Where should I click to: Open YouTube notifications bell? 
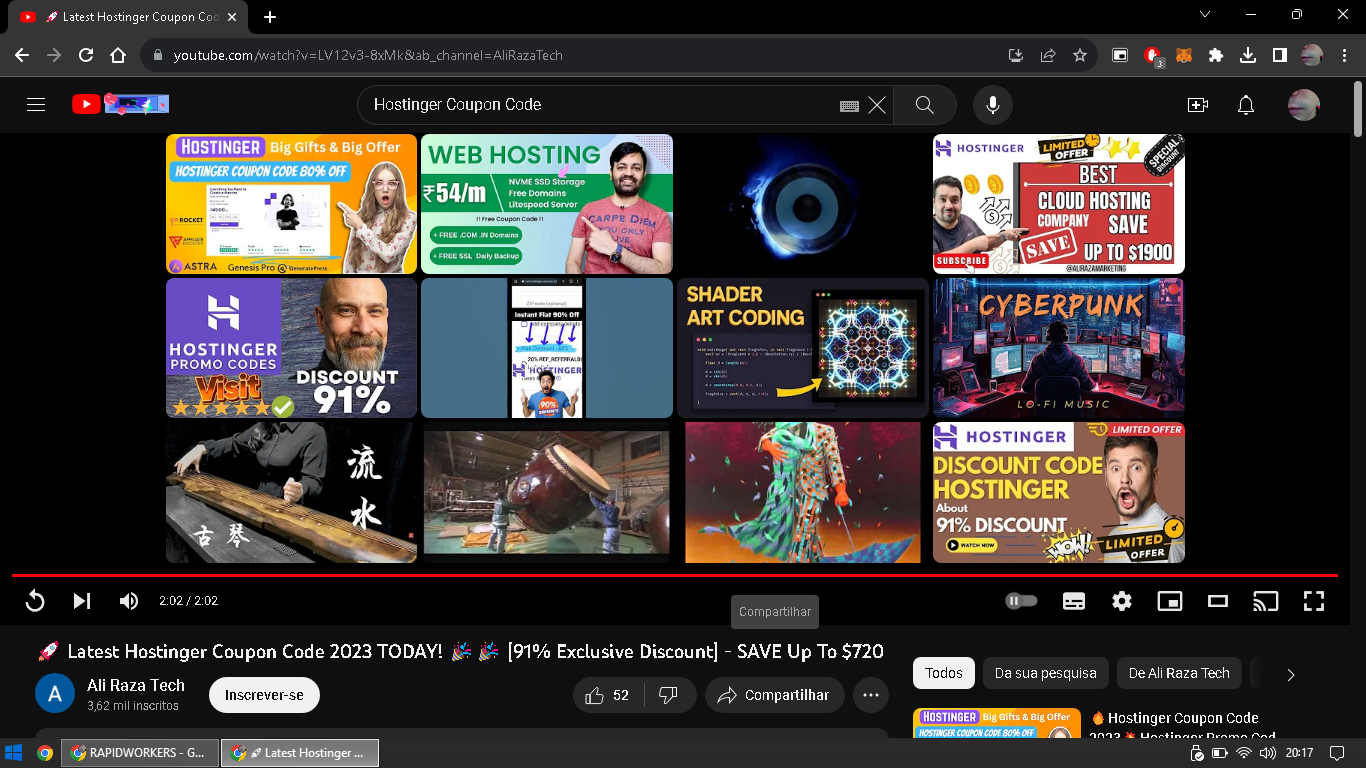point(1246,105)
